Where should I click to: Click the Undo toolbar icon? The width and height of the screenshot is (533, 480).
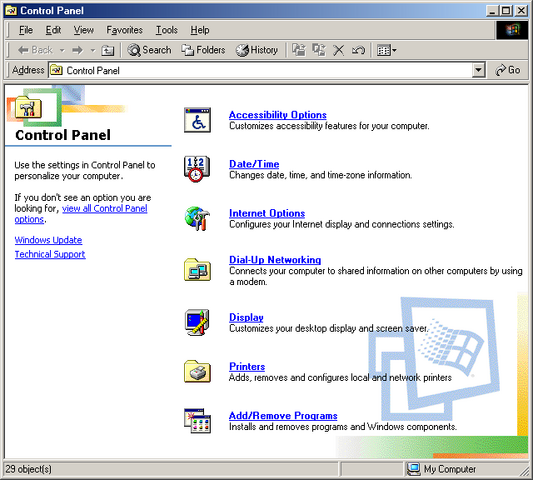click(x=358, y=50)
